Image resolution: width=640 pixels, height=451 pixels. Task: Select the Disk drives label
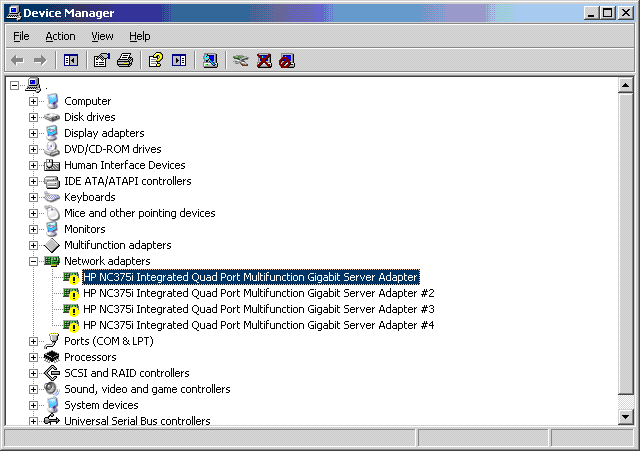pyautogui.click(x=90, y=118)
